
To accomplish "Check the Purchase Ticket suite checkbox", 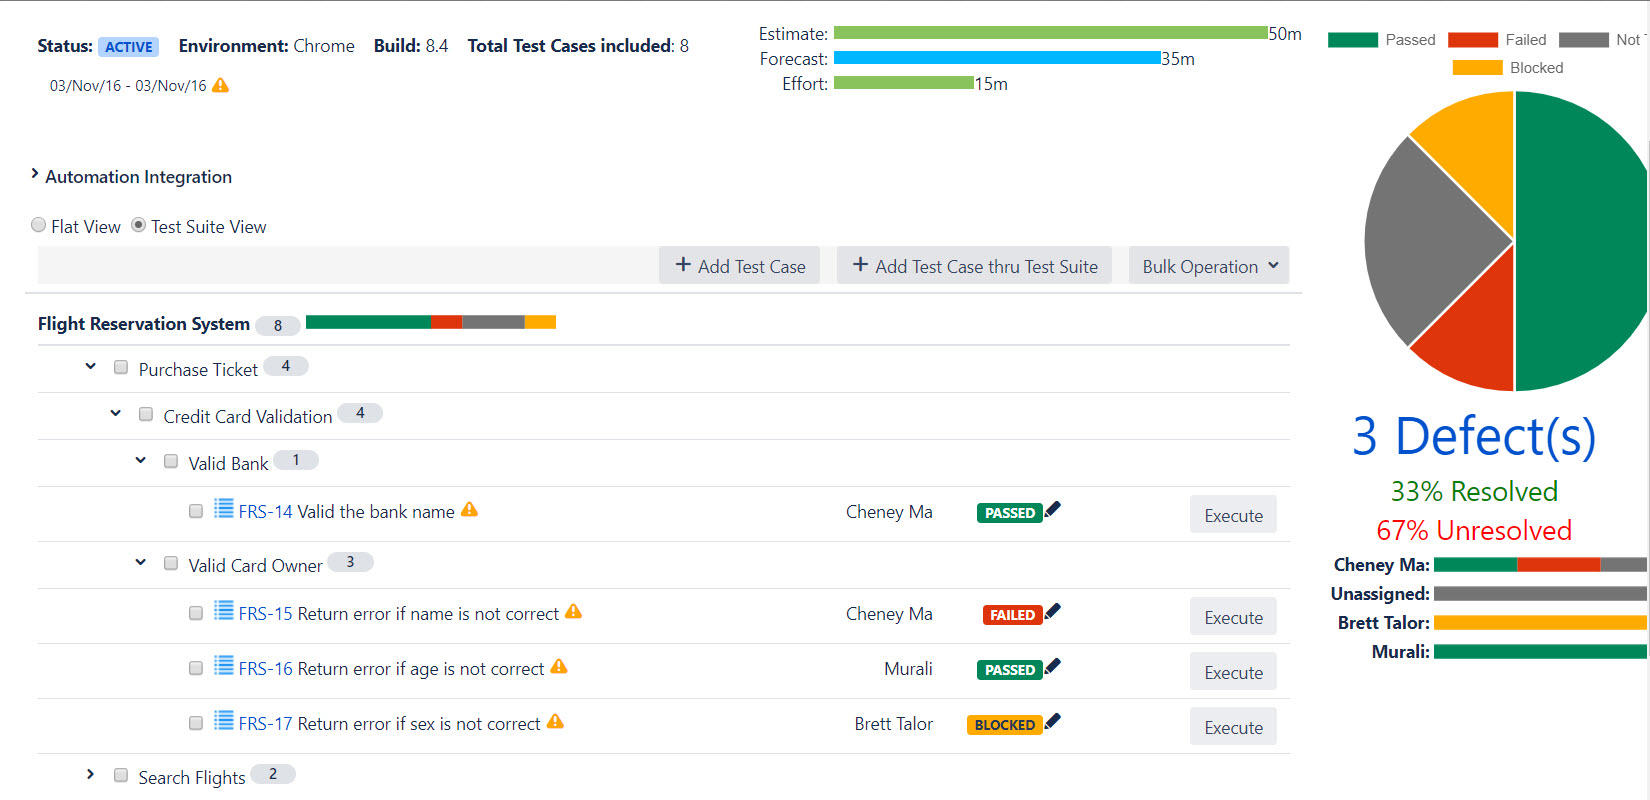I will 121,367.
